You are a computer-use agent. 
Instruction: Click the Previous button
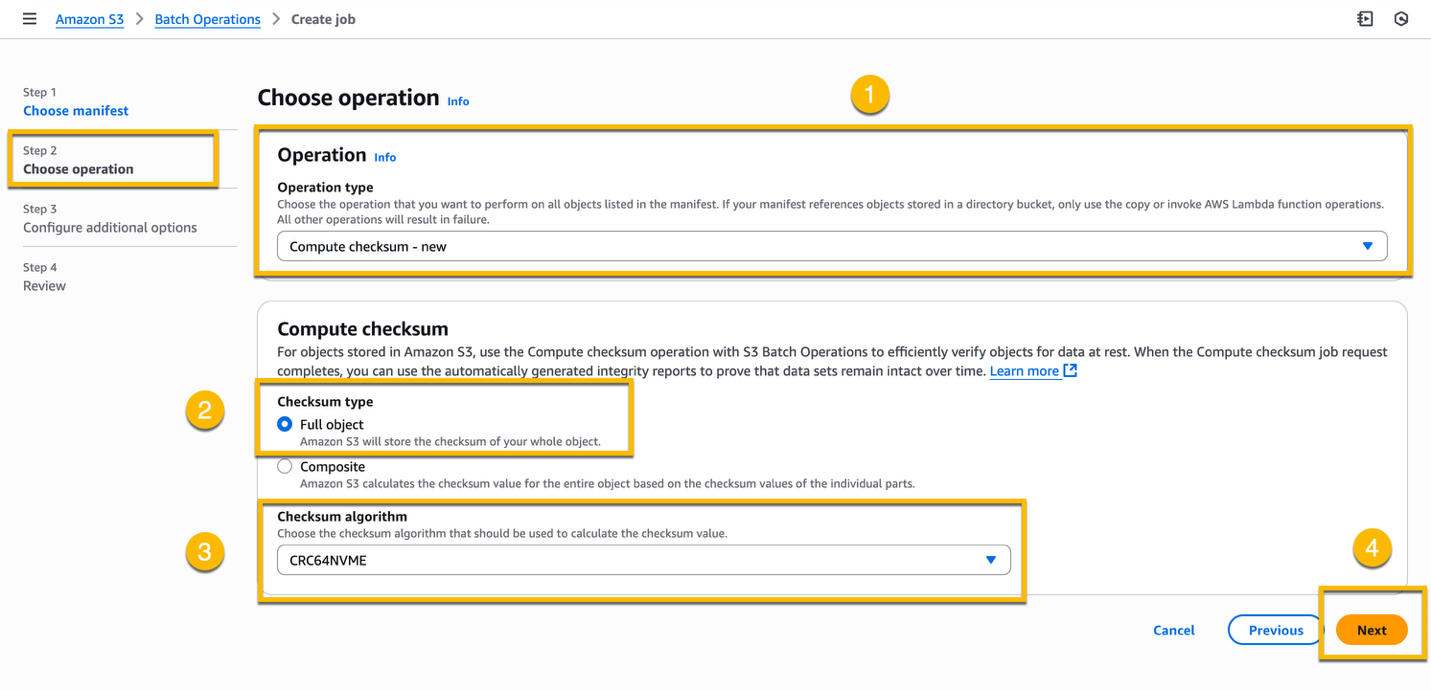[1276, 630]
